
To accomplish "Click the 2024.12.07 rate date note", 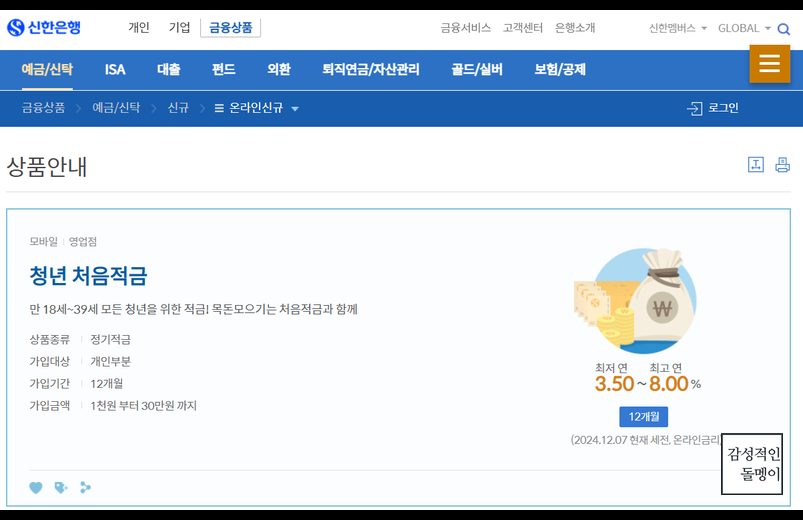I will [645, 440].
